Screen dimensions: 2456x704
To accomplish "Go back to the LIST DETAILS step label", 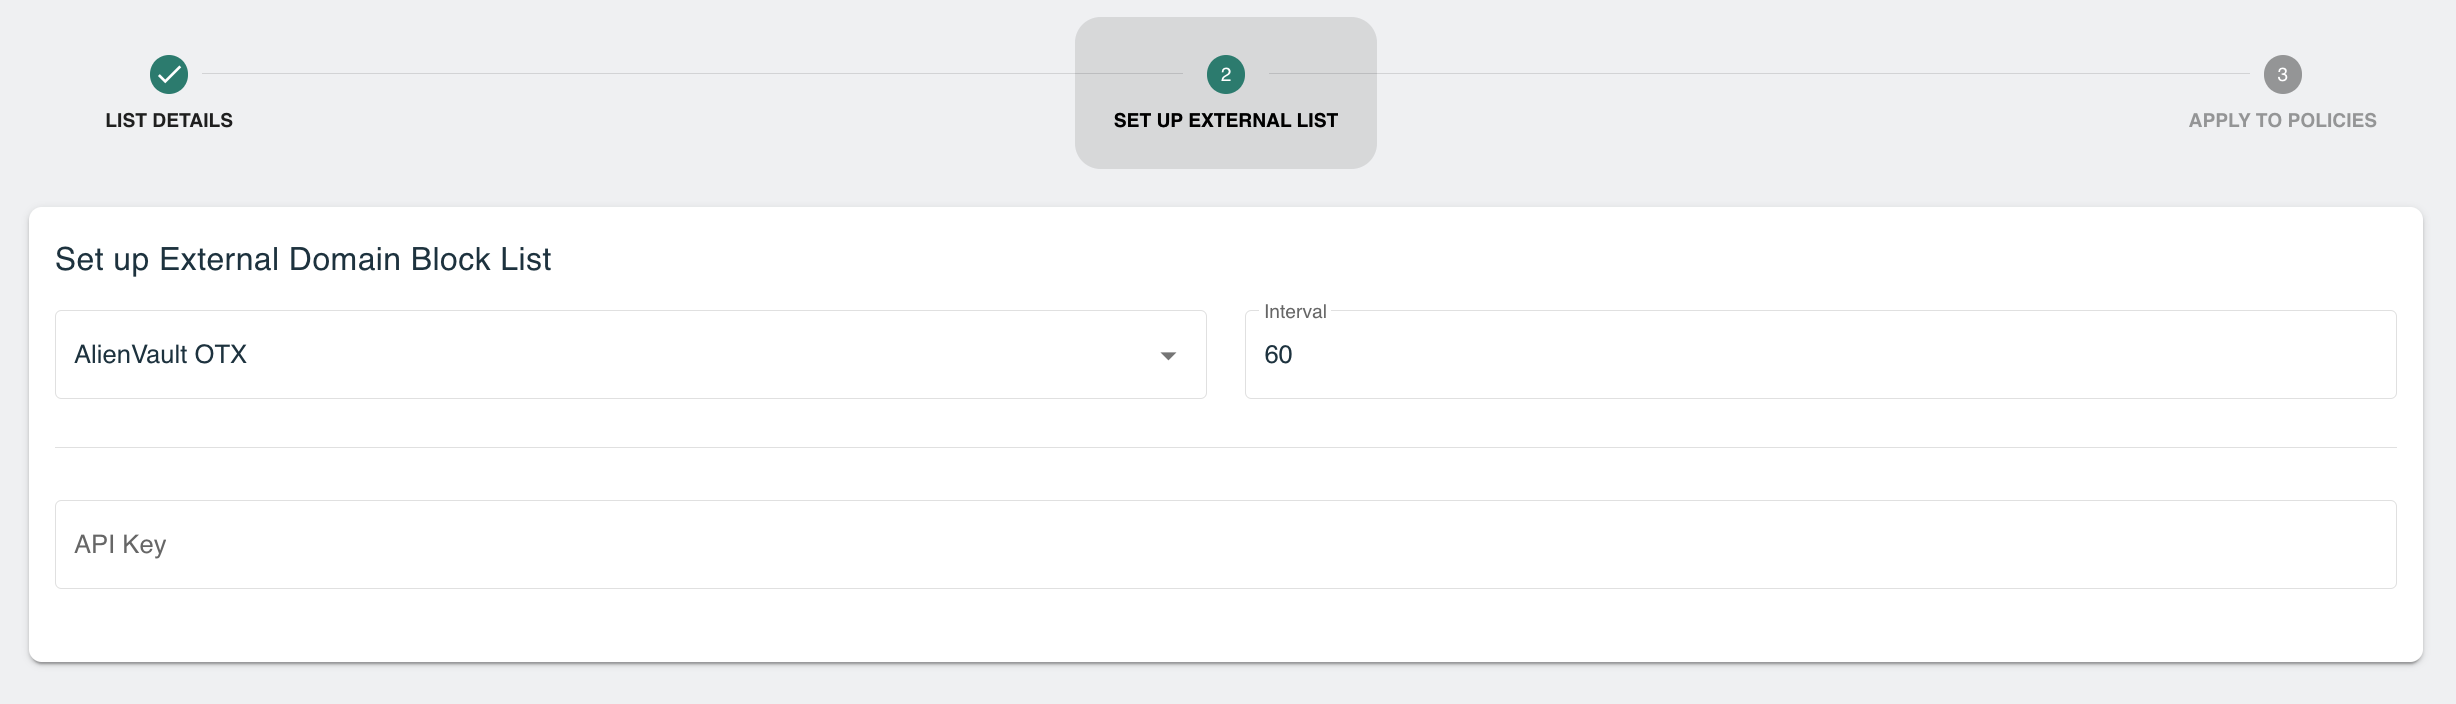I will (169, 120).
